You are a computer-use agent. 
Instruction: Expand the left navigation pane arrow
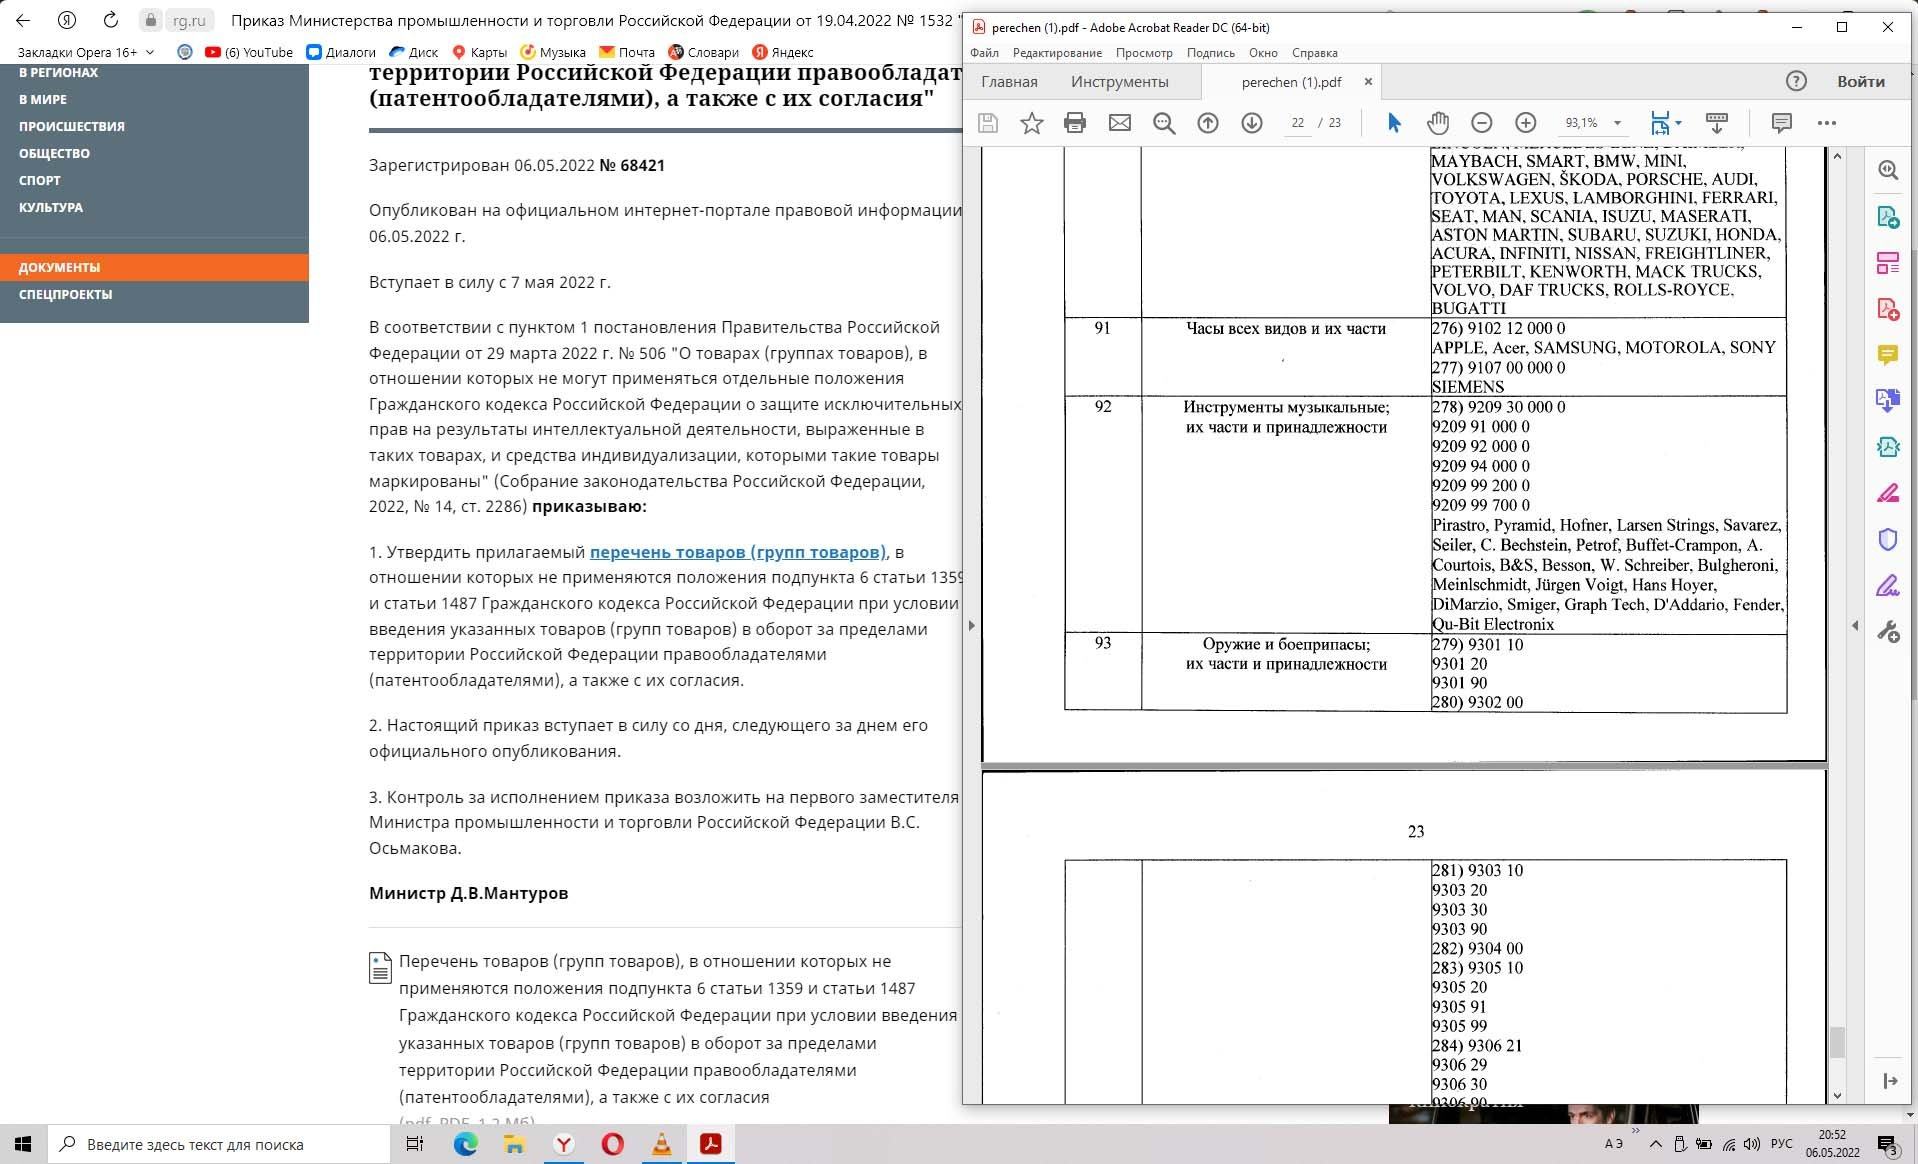[971, 626]
